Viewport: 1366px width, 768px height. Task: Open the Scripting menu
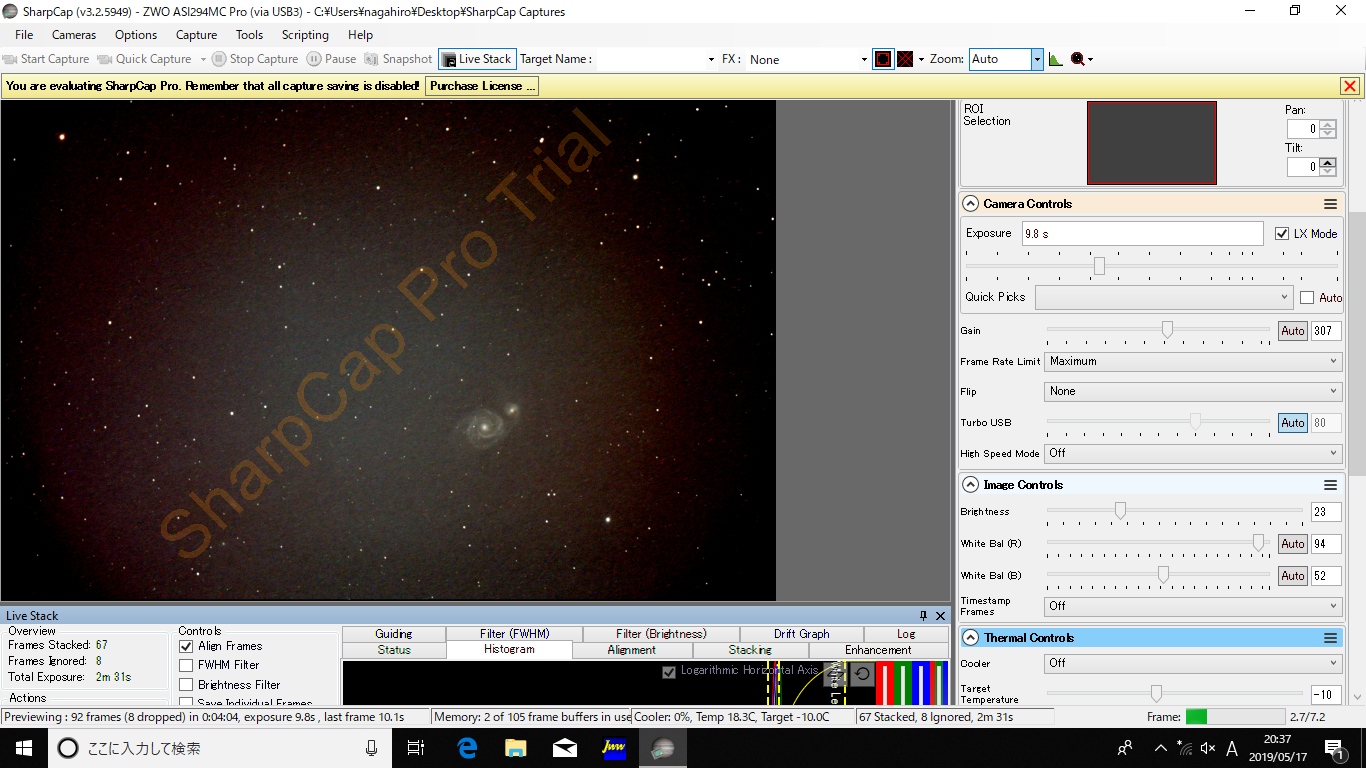305,35
